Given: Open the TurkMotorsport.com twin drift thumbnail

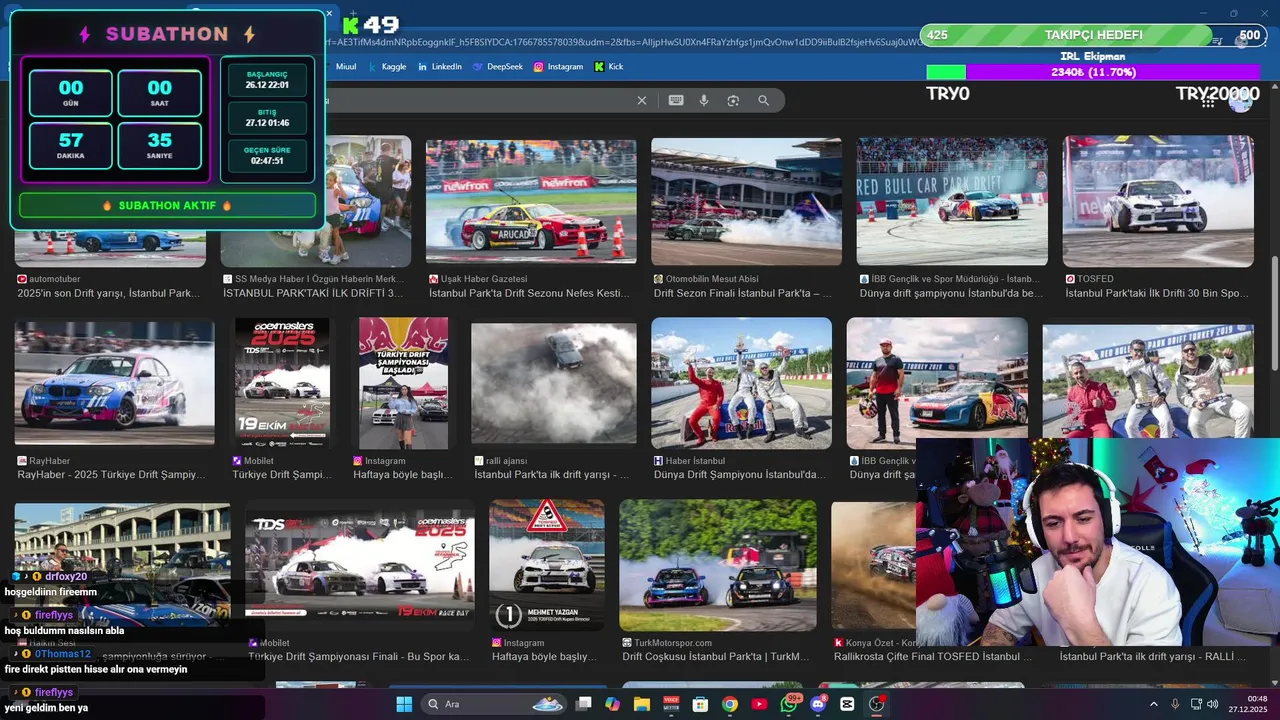Looking at the screenshot, I should coord(718,565).
